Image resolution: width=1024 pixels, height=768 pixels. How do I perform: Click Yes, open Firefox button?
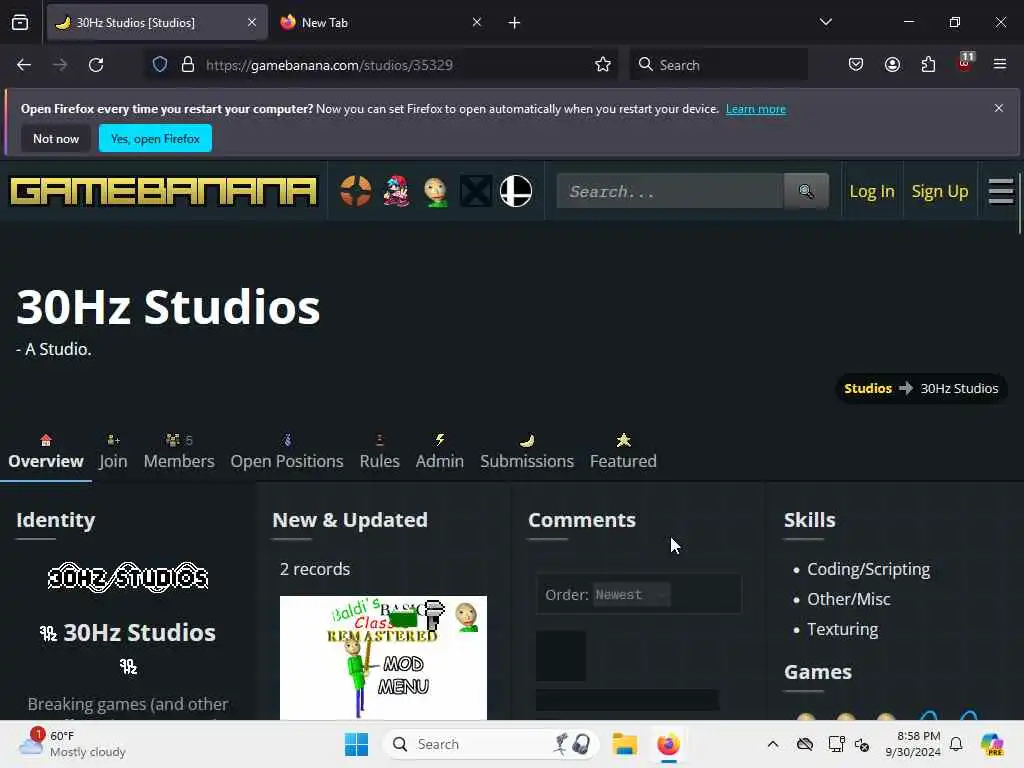pyautogui.click(x=155, y=138)
